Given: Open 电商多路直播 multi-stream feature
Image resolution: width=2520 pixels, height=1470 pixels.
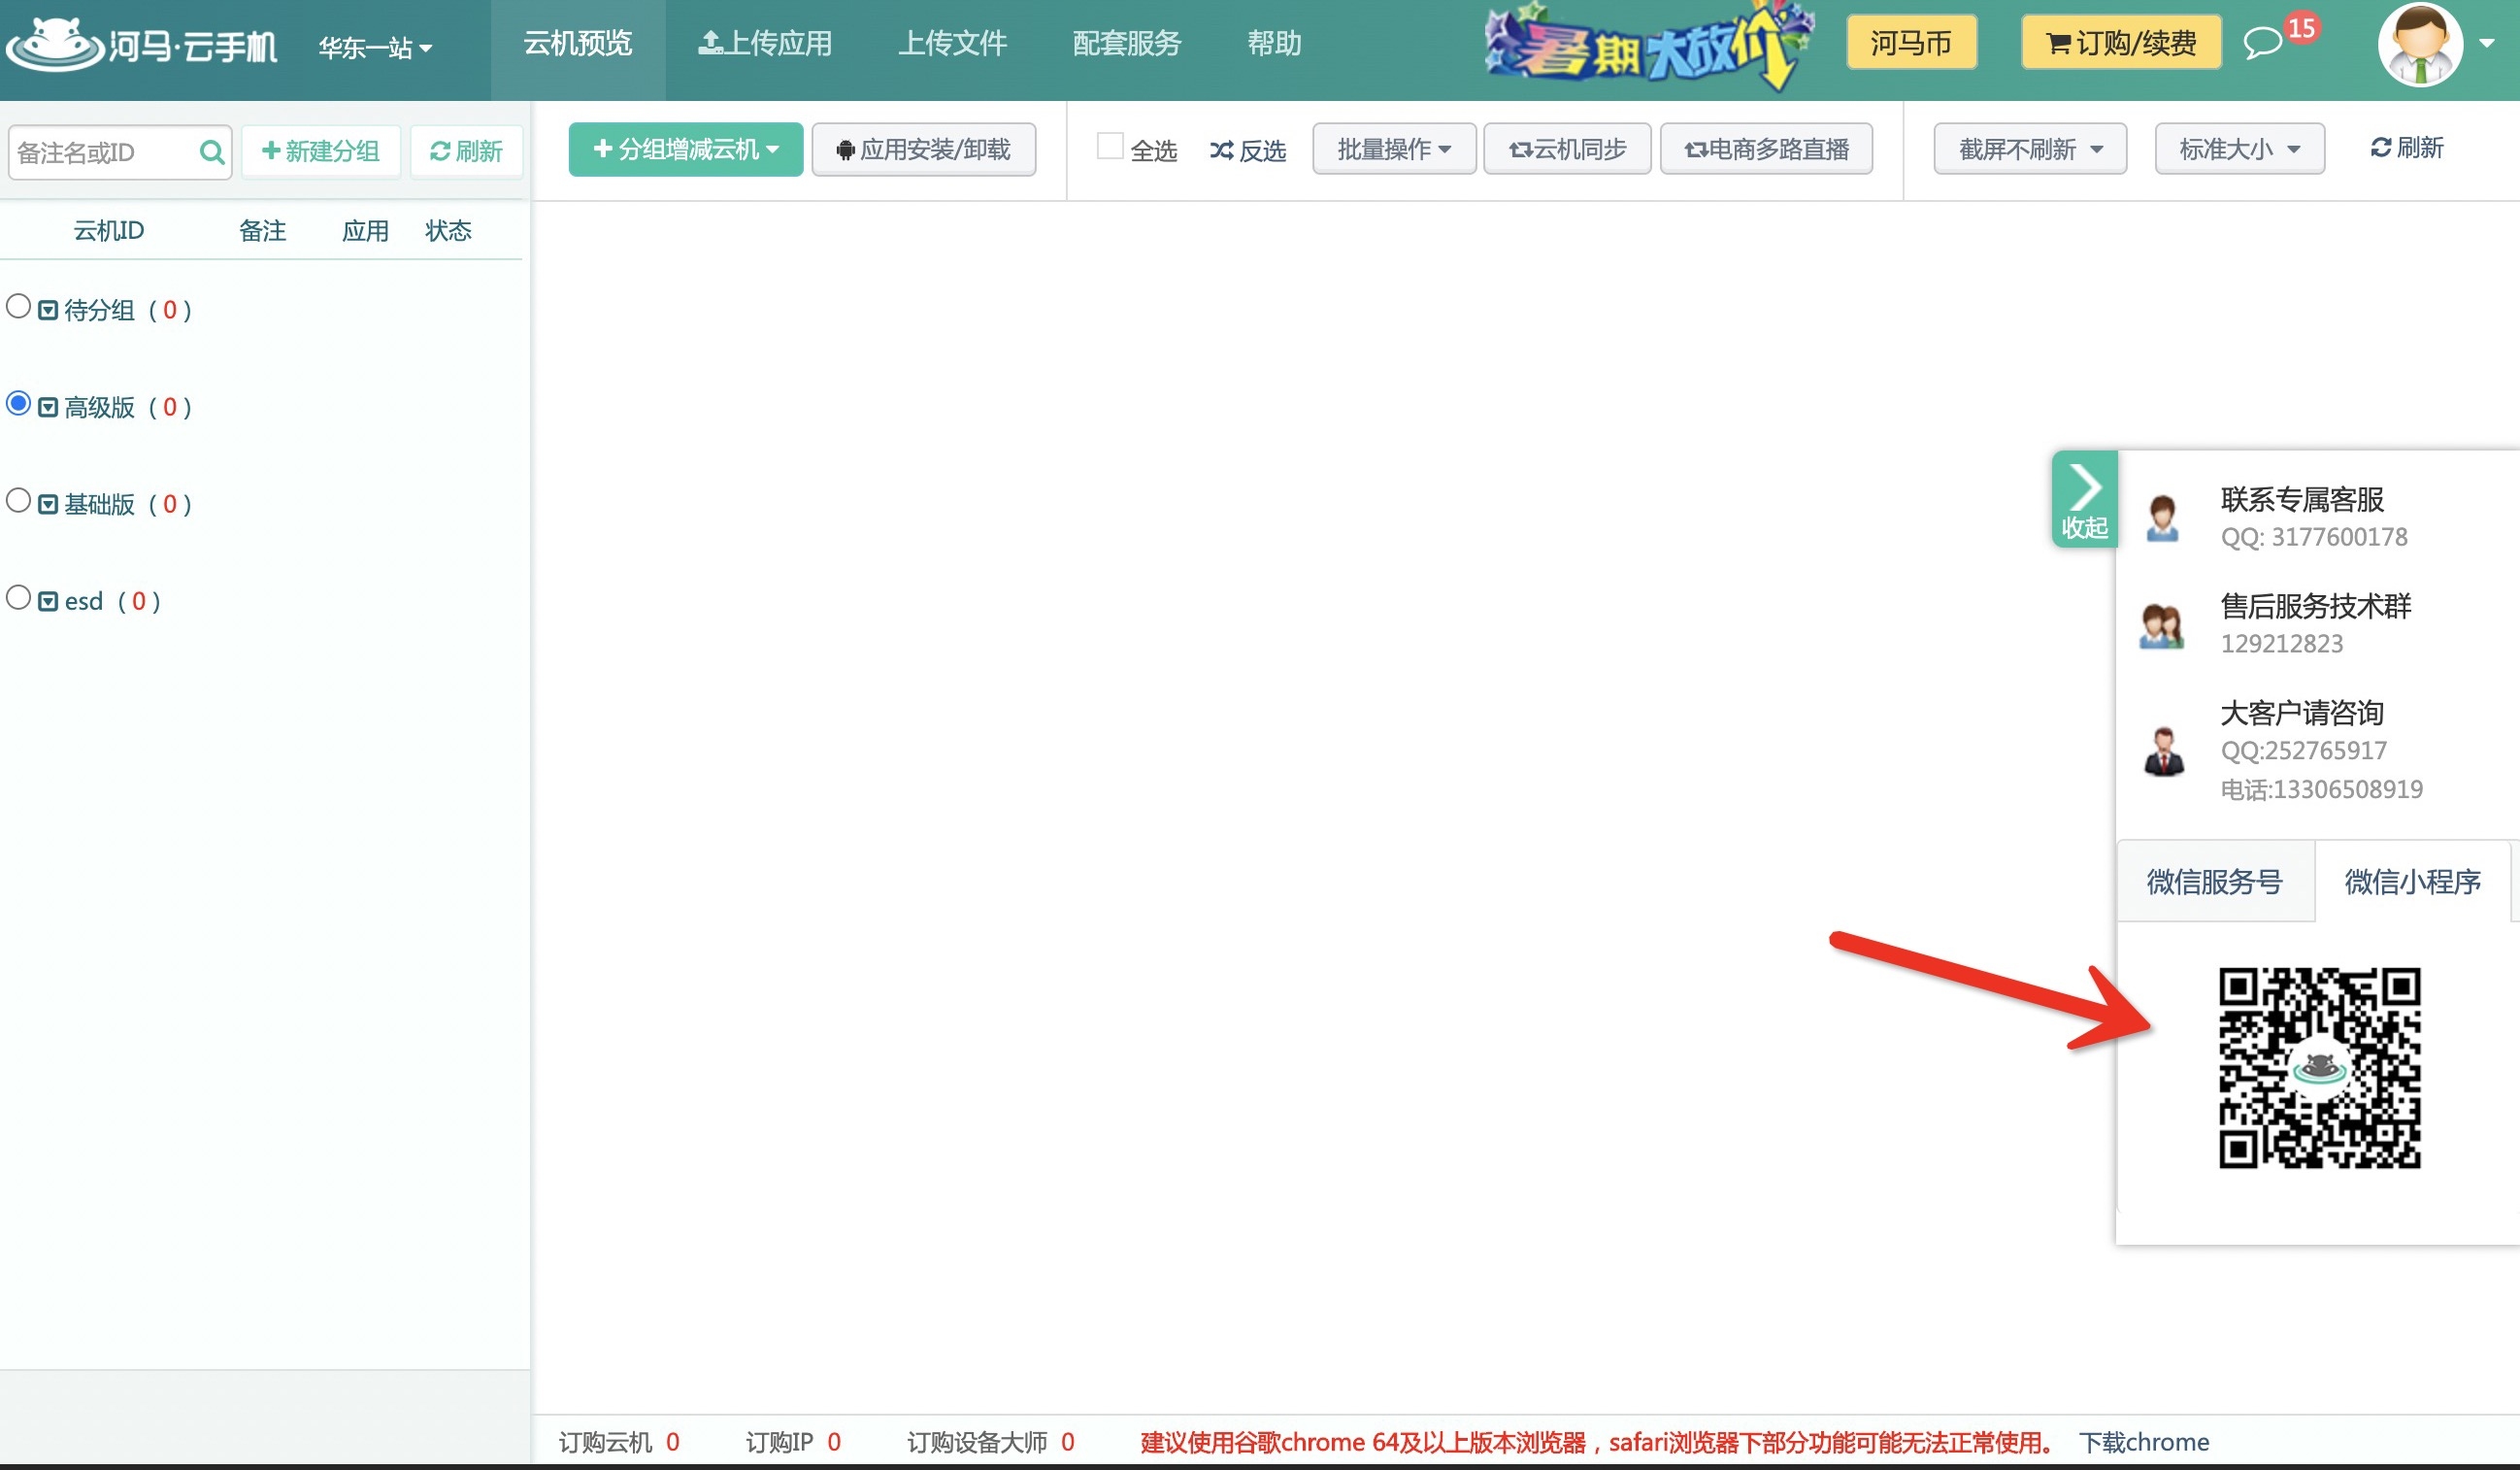Looking at the screenshot, I should coord(1766,148).
